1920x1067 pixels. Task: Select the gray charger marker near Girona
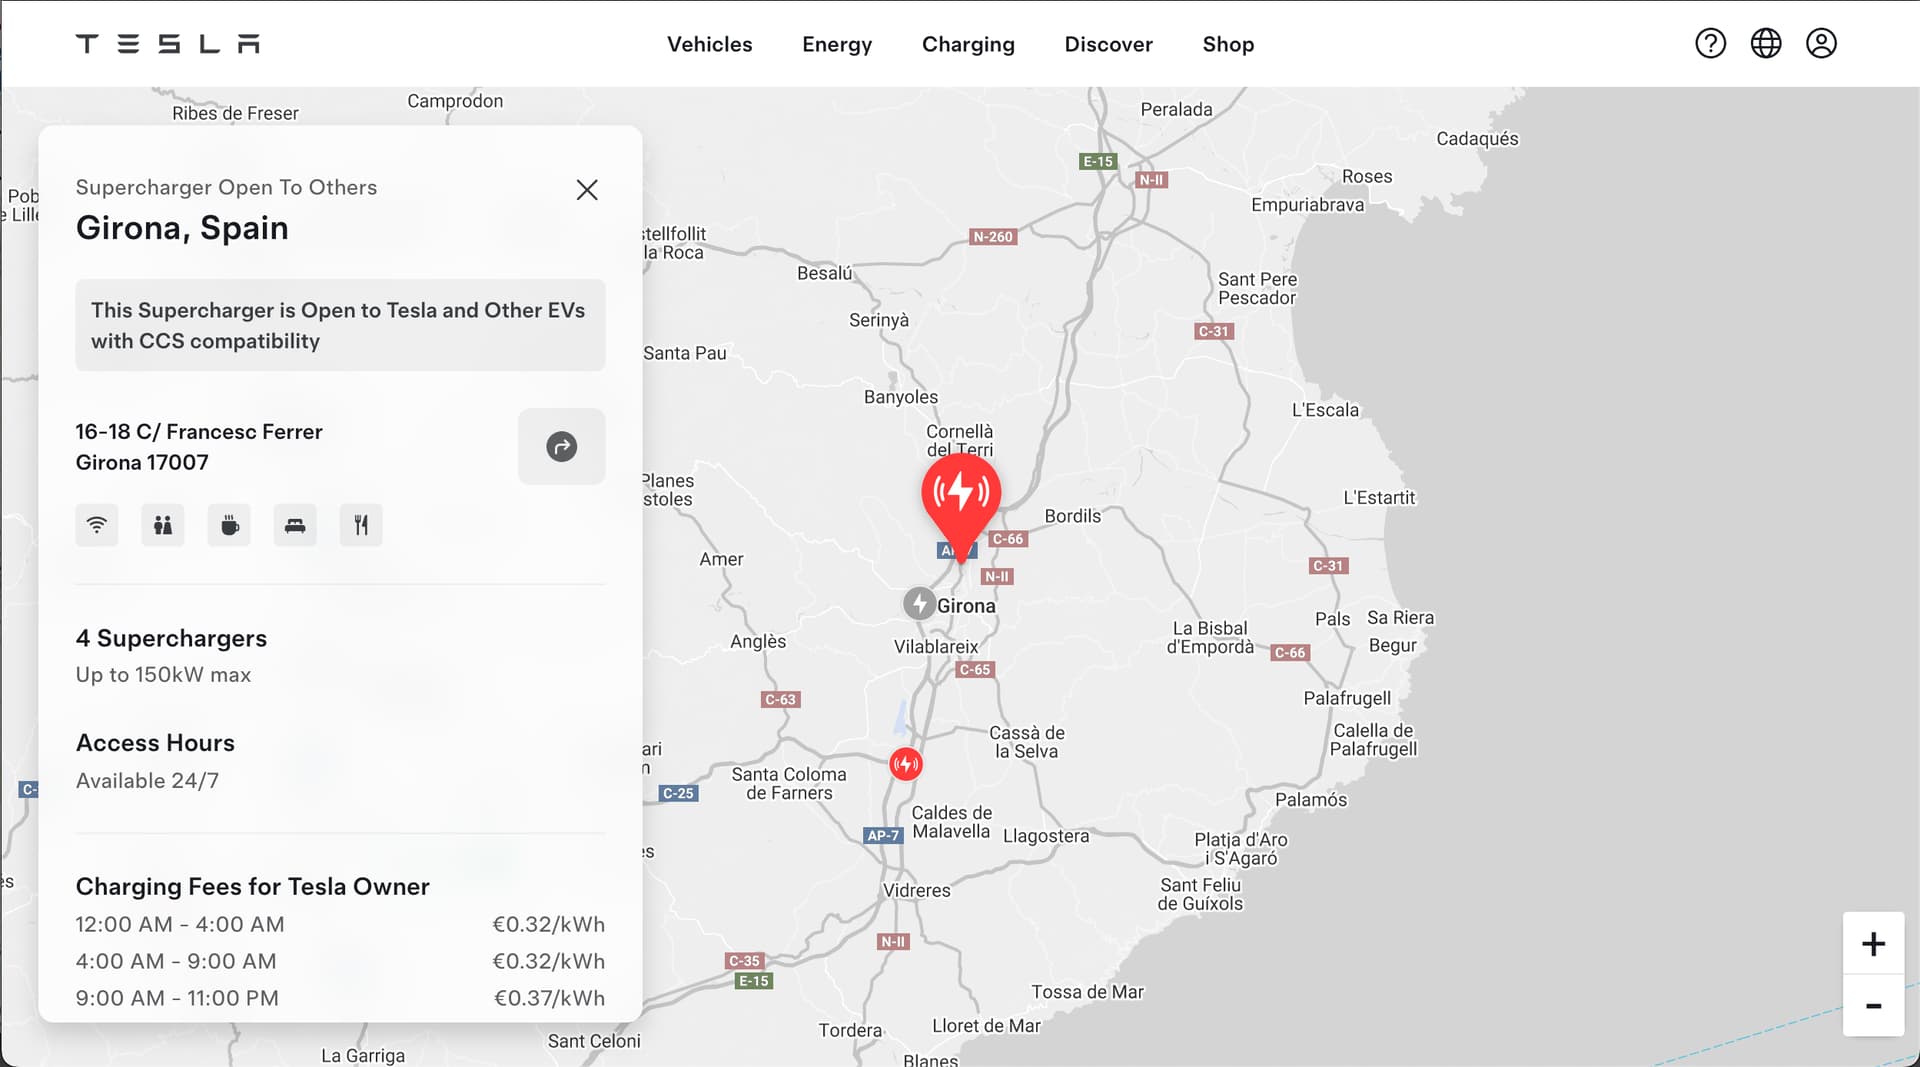point(919,604)
